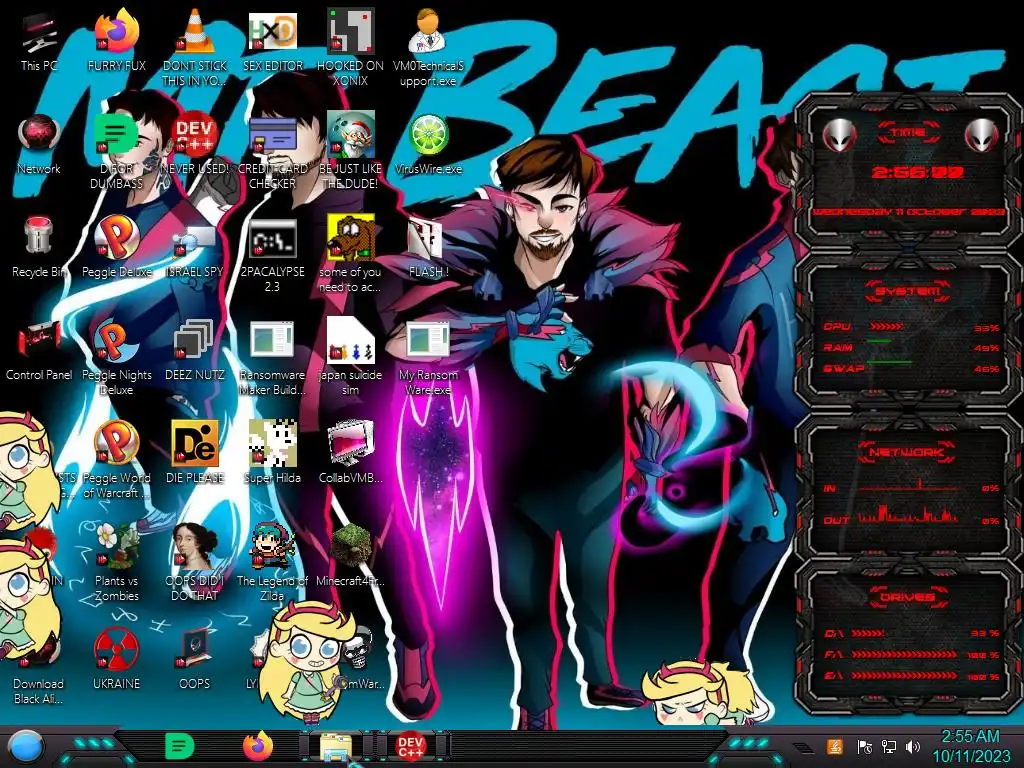This screenshot has height=768, width=1024.
Task: Open the green chat-bubble desktop shortcut
Action: 117,136
